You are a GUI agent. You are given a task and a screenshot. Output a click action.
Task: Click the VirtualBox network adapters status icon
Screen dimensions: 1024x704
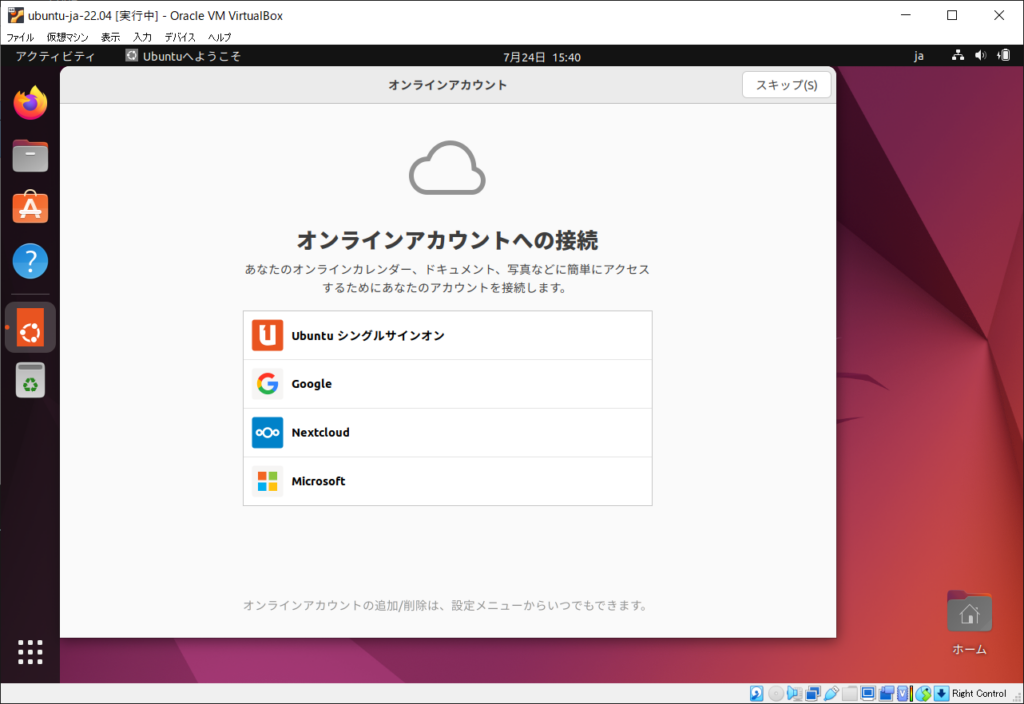click(813, 694)
